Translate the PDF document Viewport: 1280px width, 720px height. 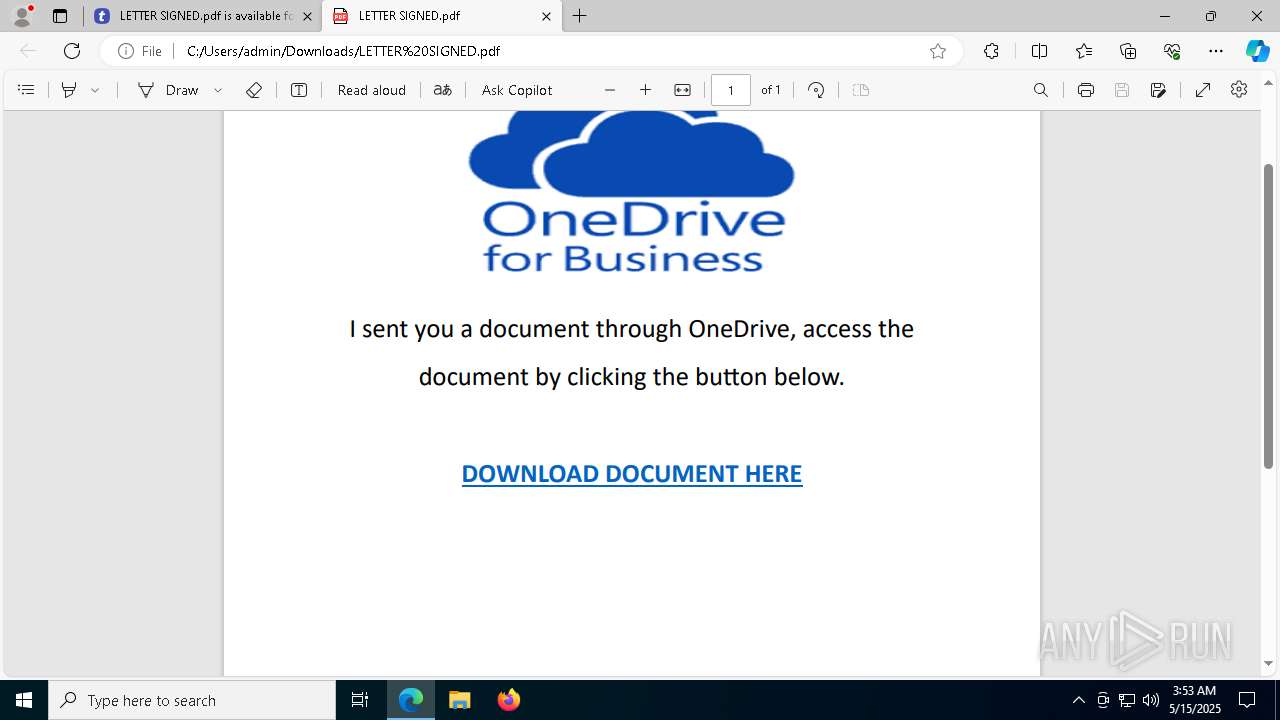click(442, 90)
